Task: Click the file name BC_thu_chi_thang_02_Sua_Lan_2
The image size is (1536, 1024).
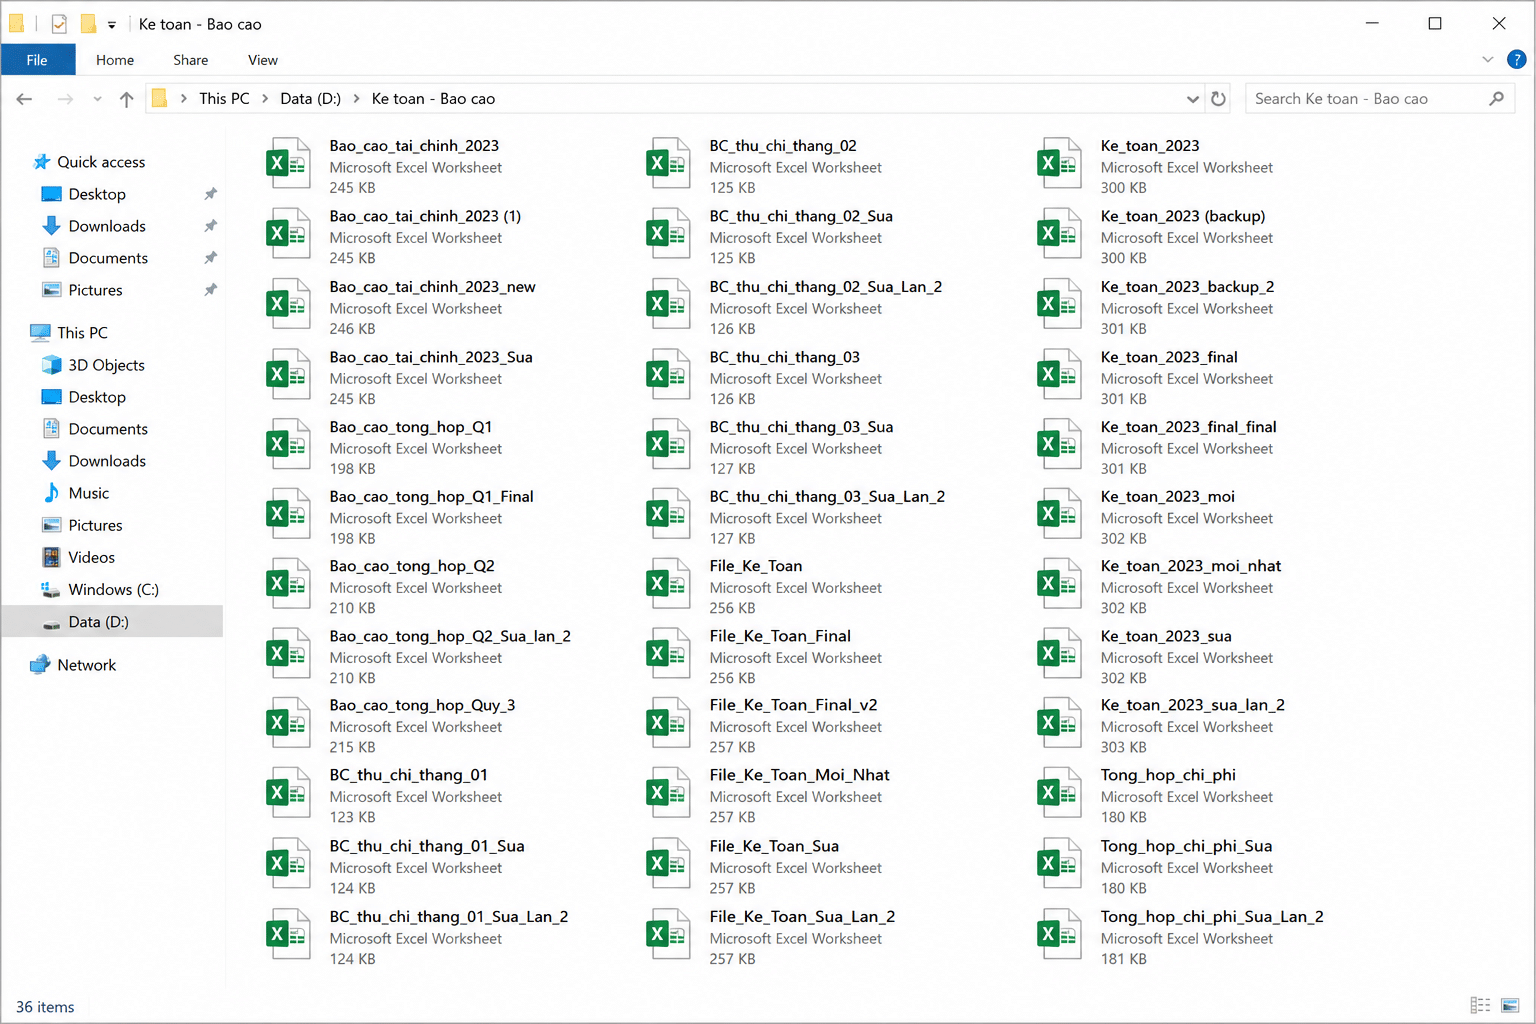Action: 826,287
